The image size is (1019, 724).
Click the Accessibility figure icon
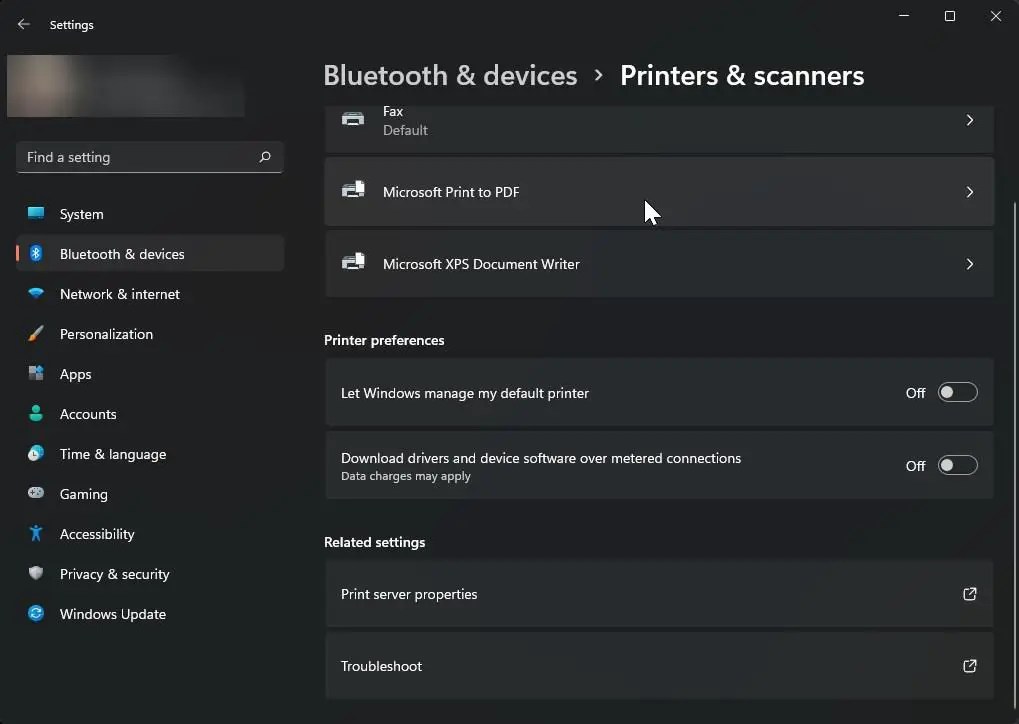pyautogui.click(x=36, y=534)
